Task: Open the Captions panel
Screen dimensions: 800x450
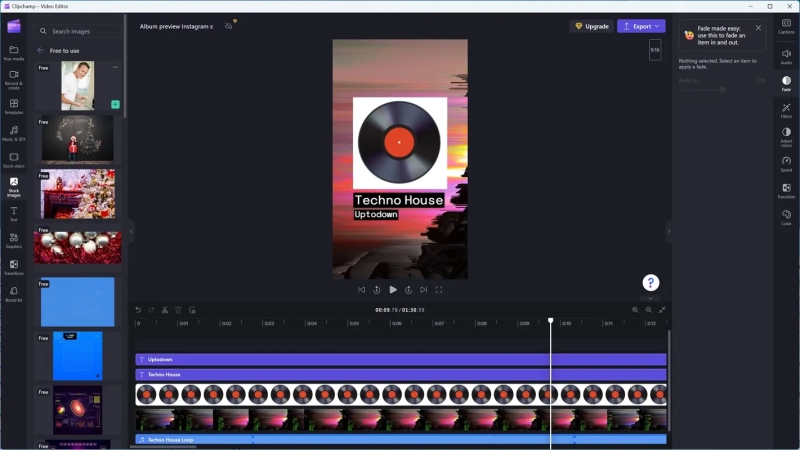Action: 786,27
